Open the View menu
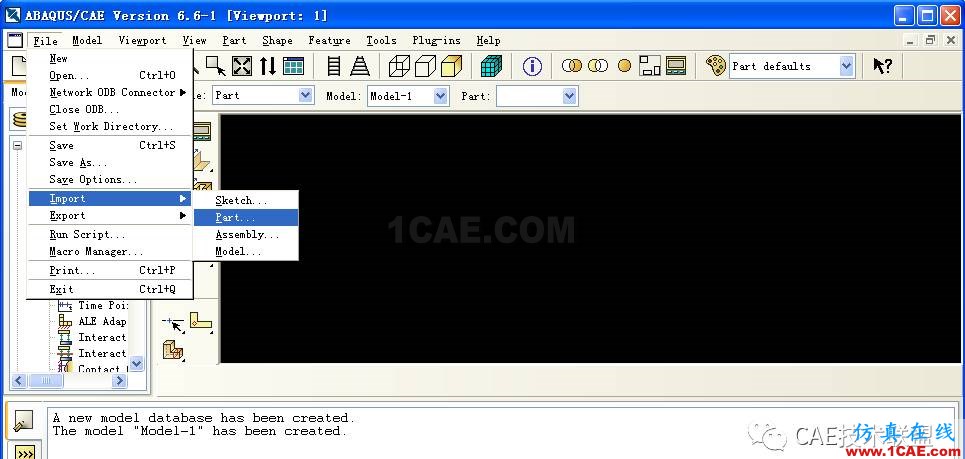Image resolution: width=965 pixels, height=459 pixels. [x=194, y=41]
